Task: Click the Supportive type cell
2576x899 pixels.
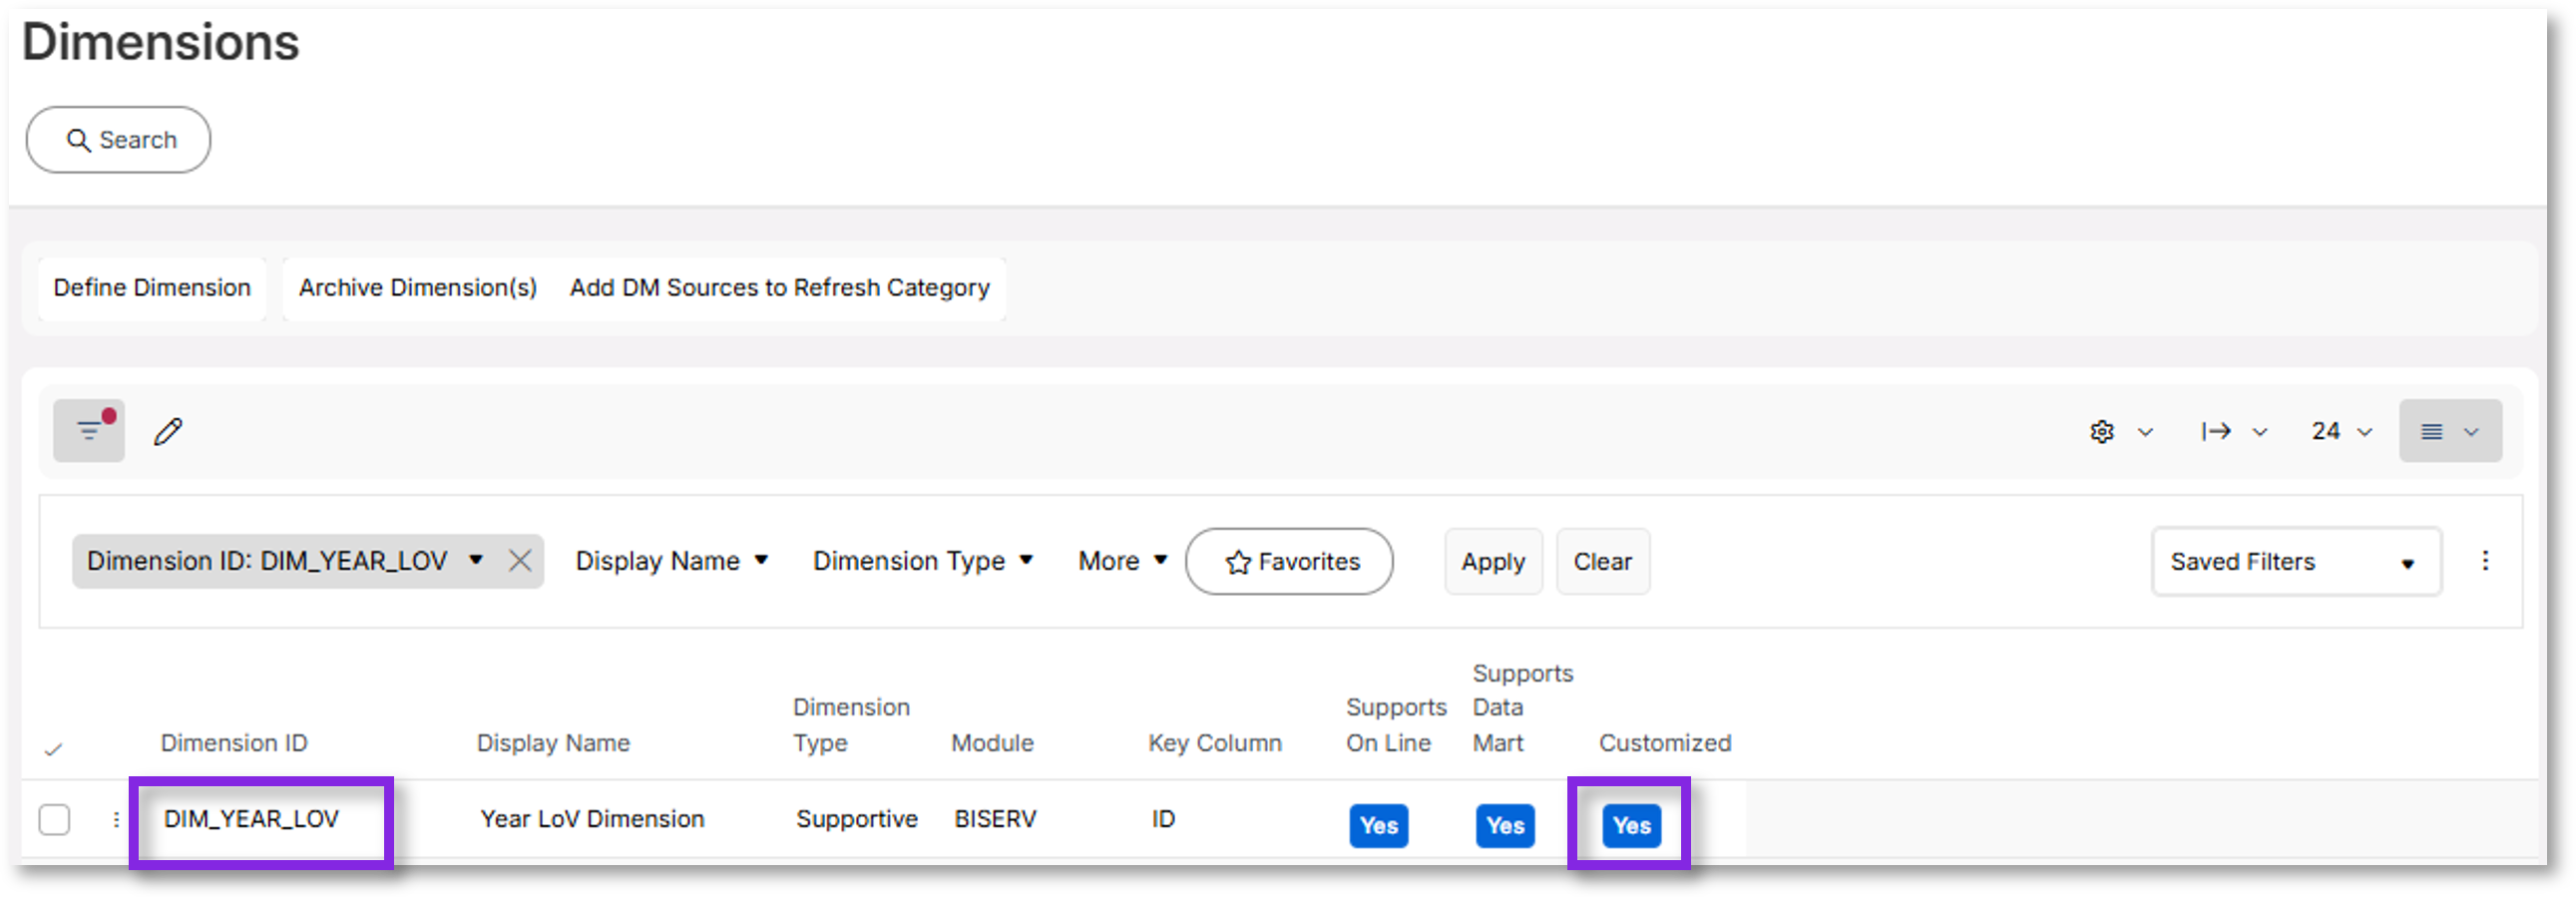Action: 857,820
